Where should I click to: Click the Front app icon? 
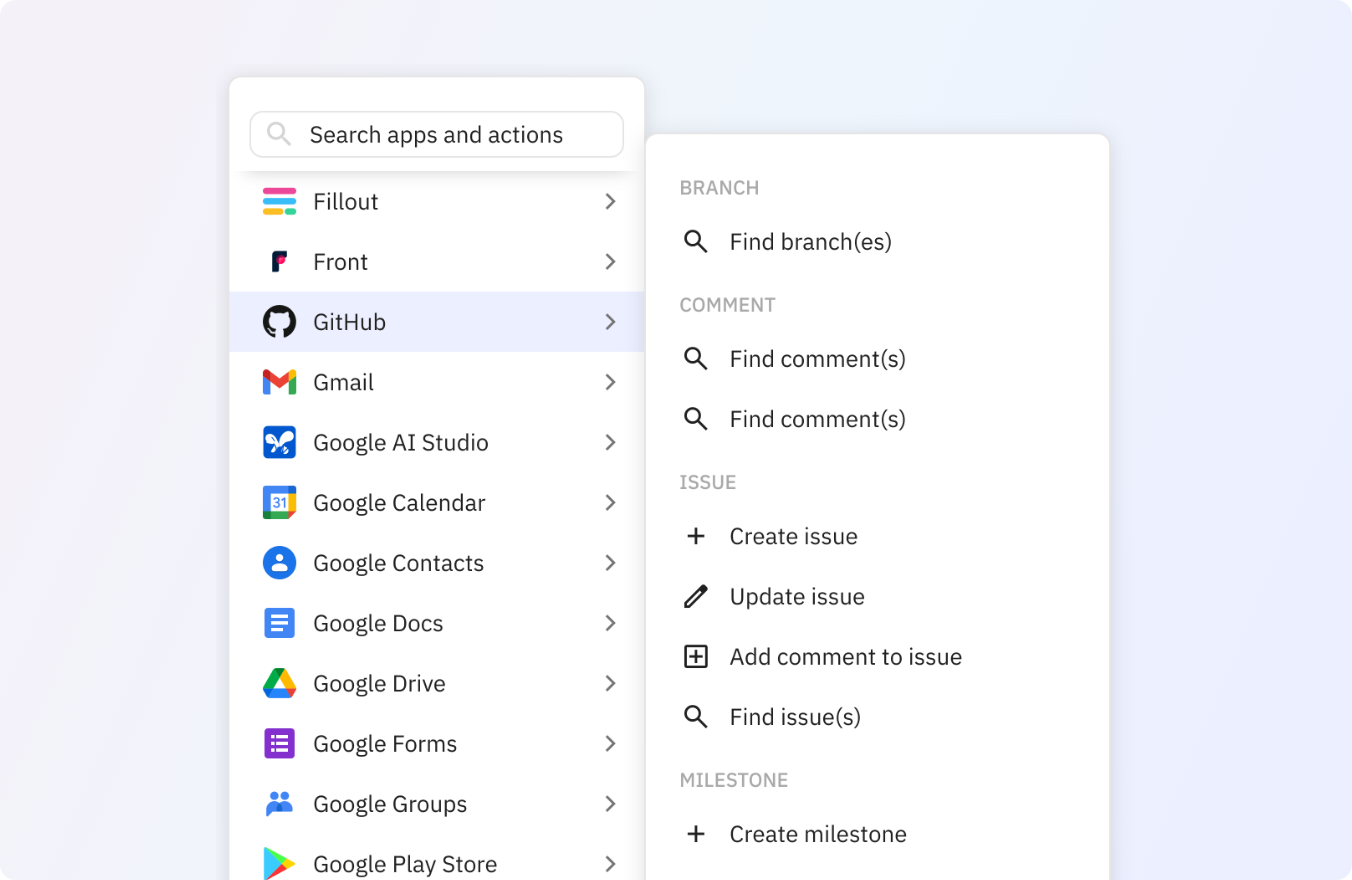pos(279,262)
